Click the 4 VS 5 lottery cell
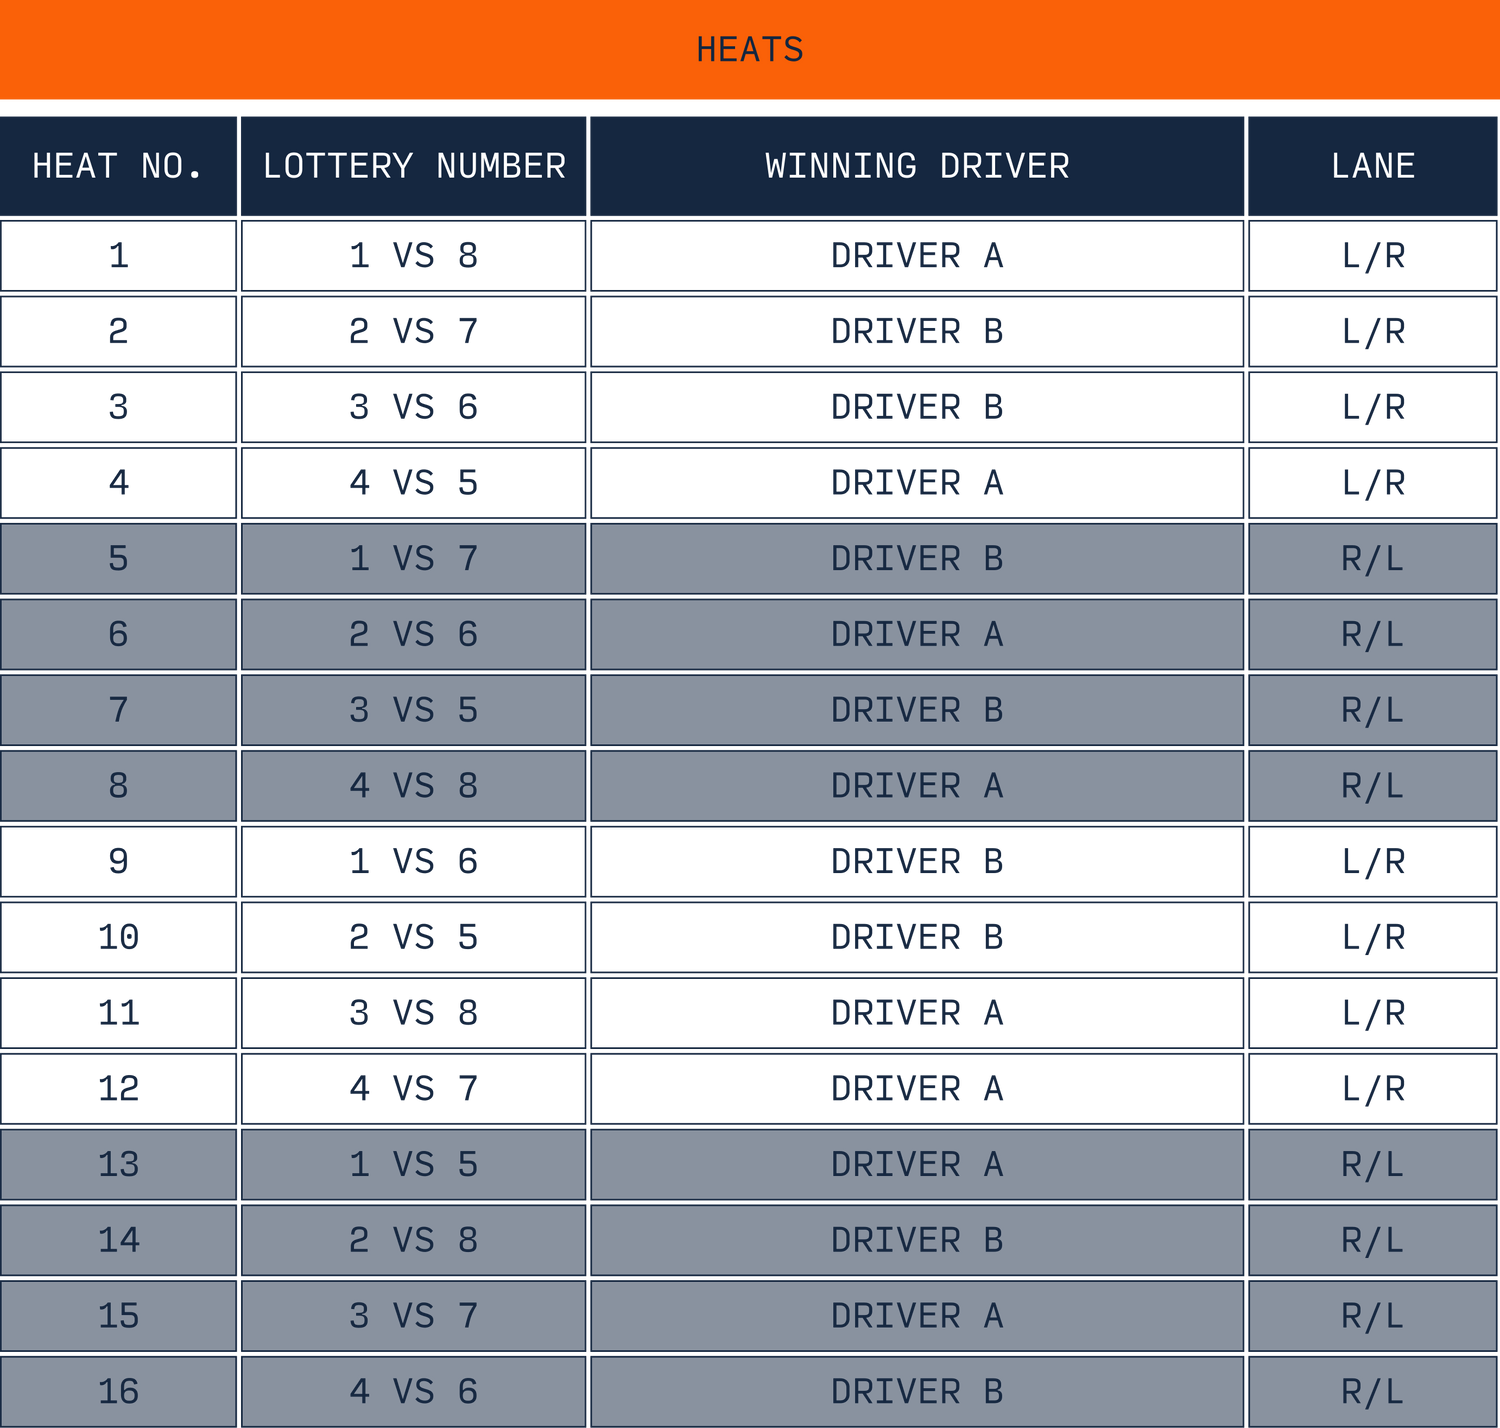 pos(413,483)
